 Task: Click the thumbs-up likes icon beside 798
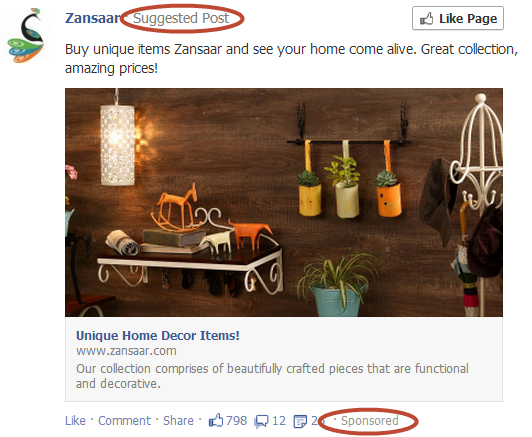216,420
